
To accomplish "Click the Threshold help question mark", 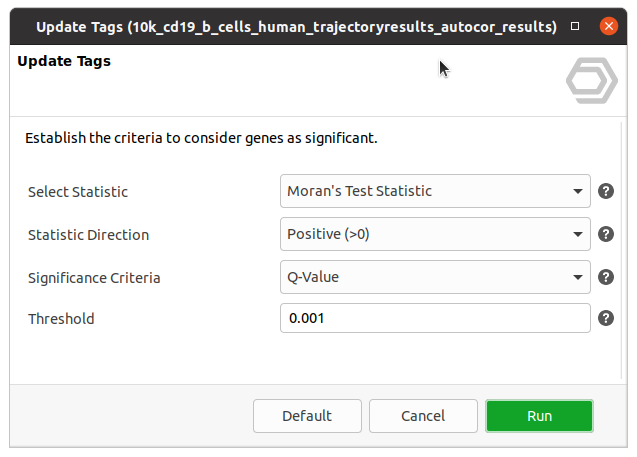I will tap(605, 319).
